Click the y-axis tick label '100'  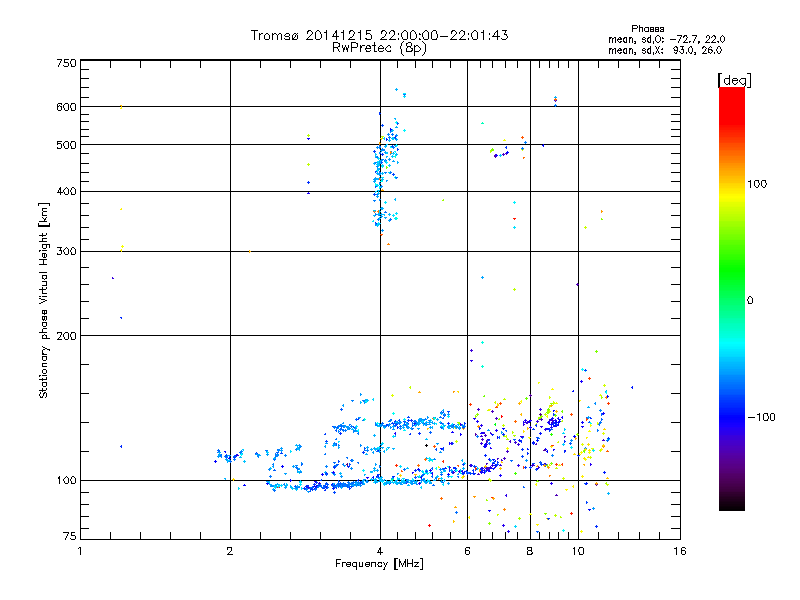coord(66,481)
